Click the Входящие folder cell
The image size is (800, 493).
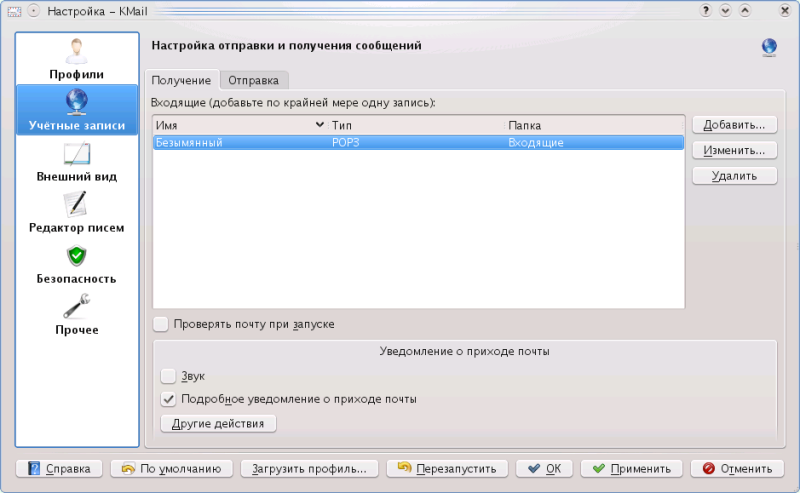tap(536, 142)
